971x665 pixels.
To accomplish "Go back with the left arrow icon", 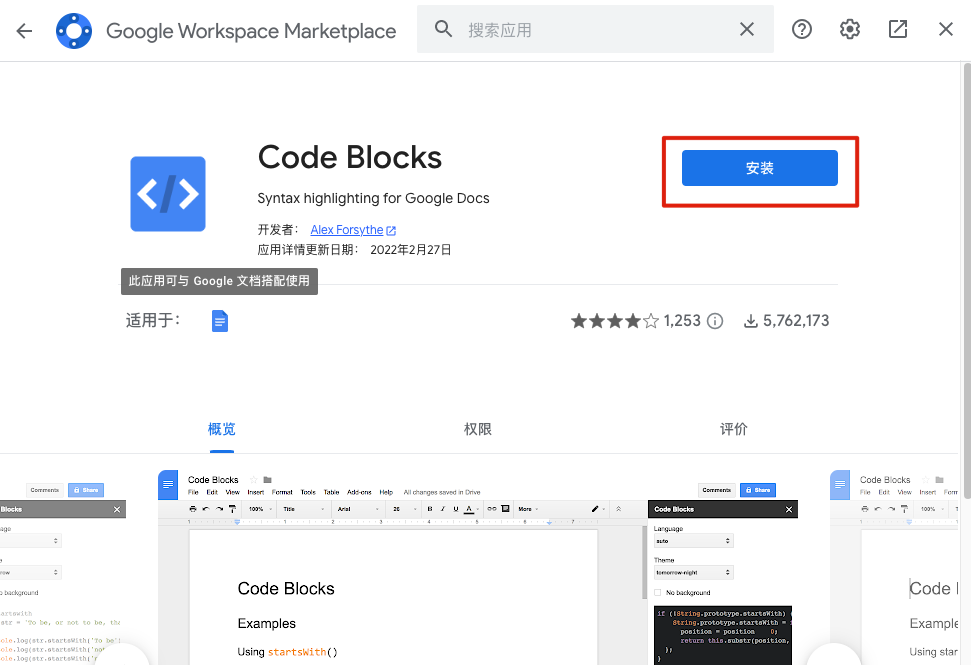I will click(x=24, y=30).
